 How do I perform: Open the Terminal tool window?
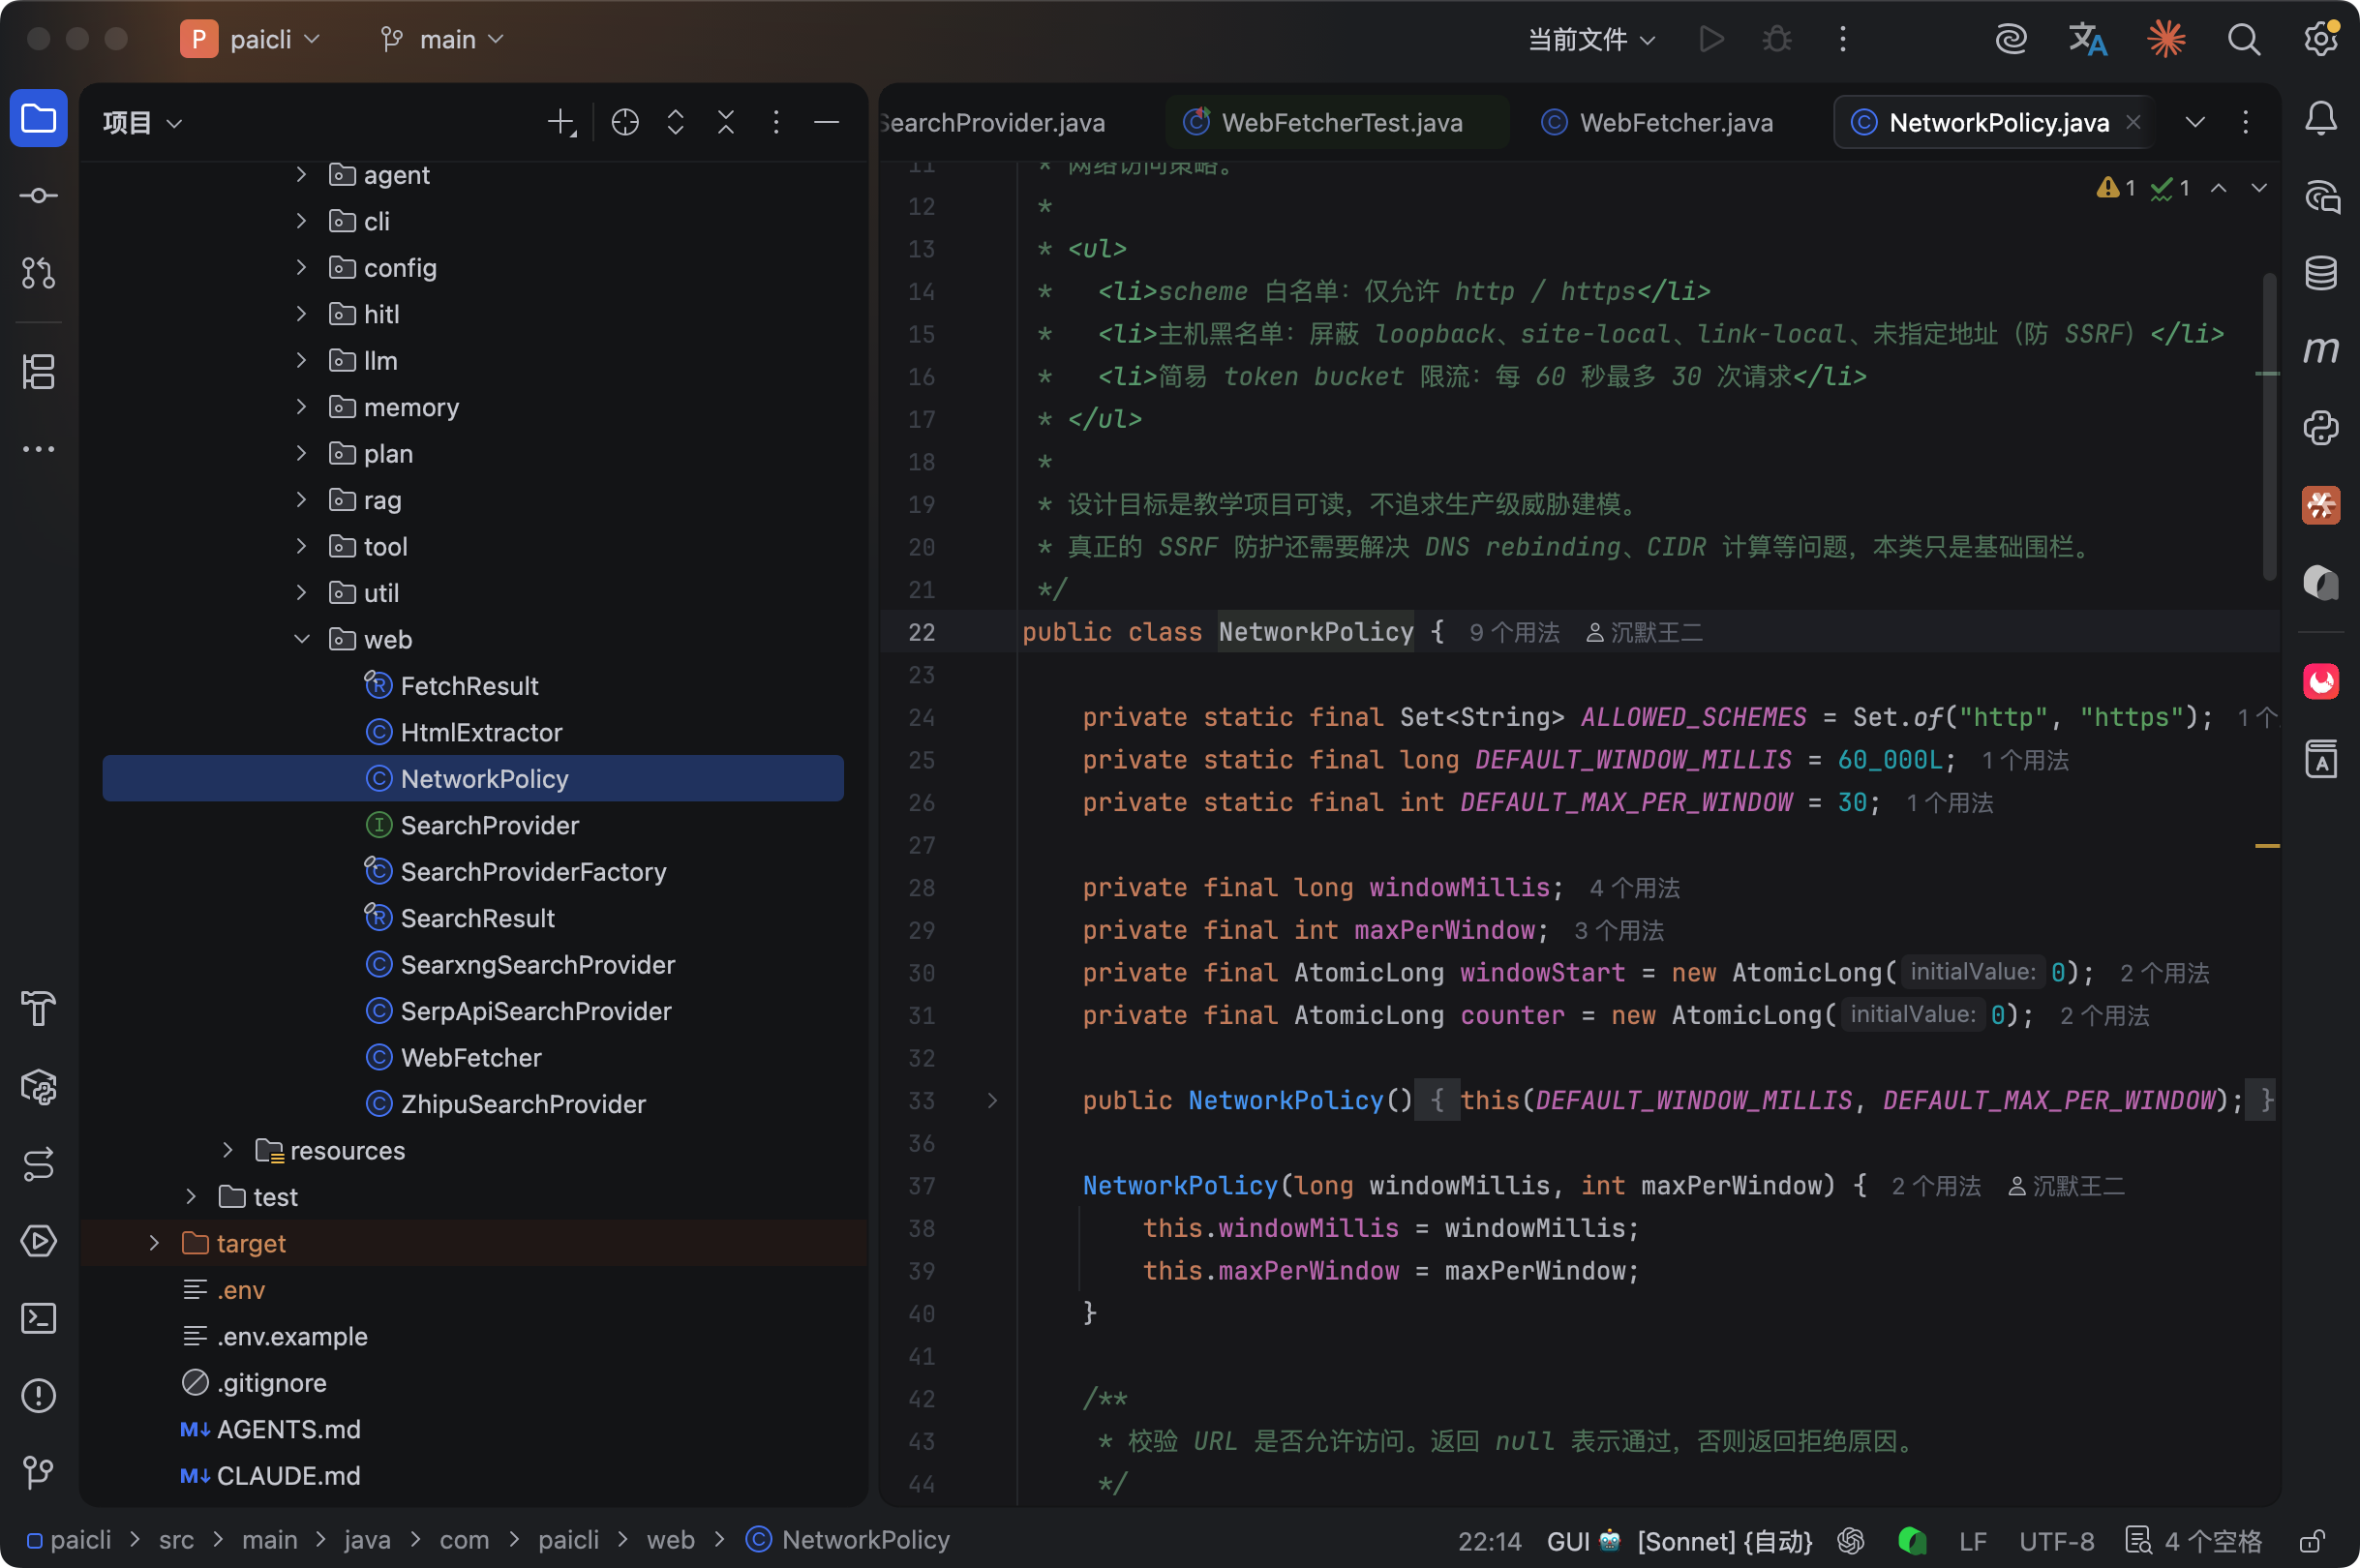coord(38,1318)
